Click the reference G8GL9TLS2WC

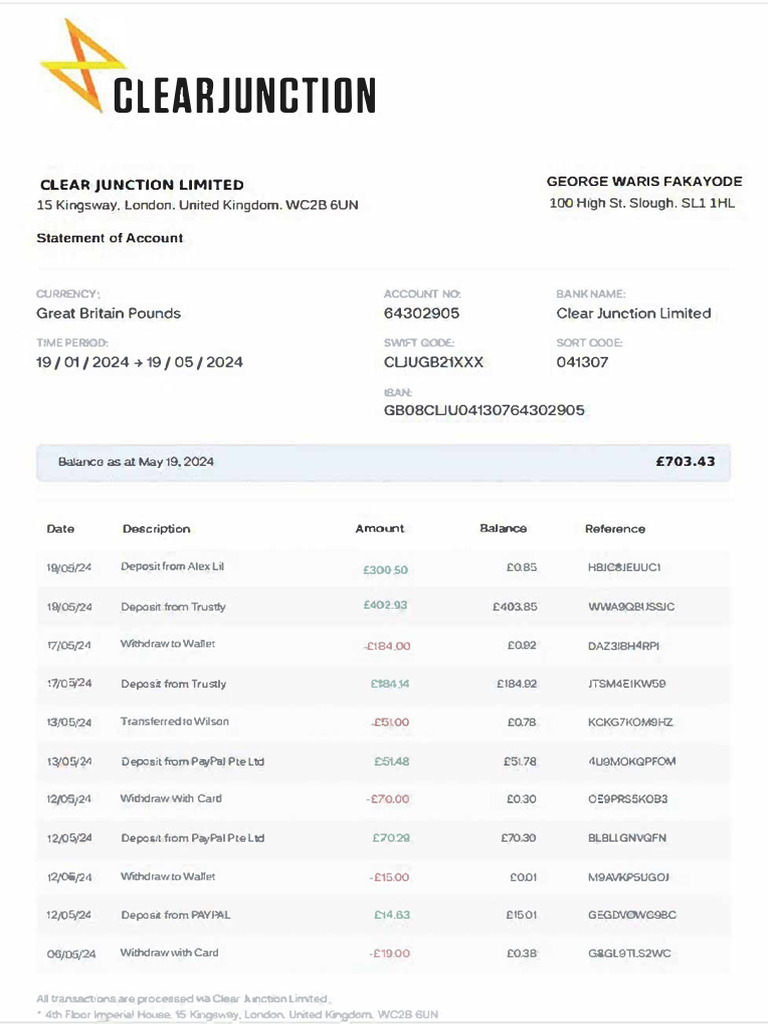tap(630, 954)
